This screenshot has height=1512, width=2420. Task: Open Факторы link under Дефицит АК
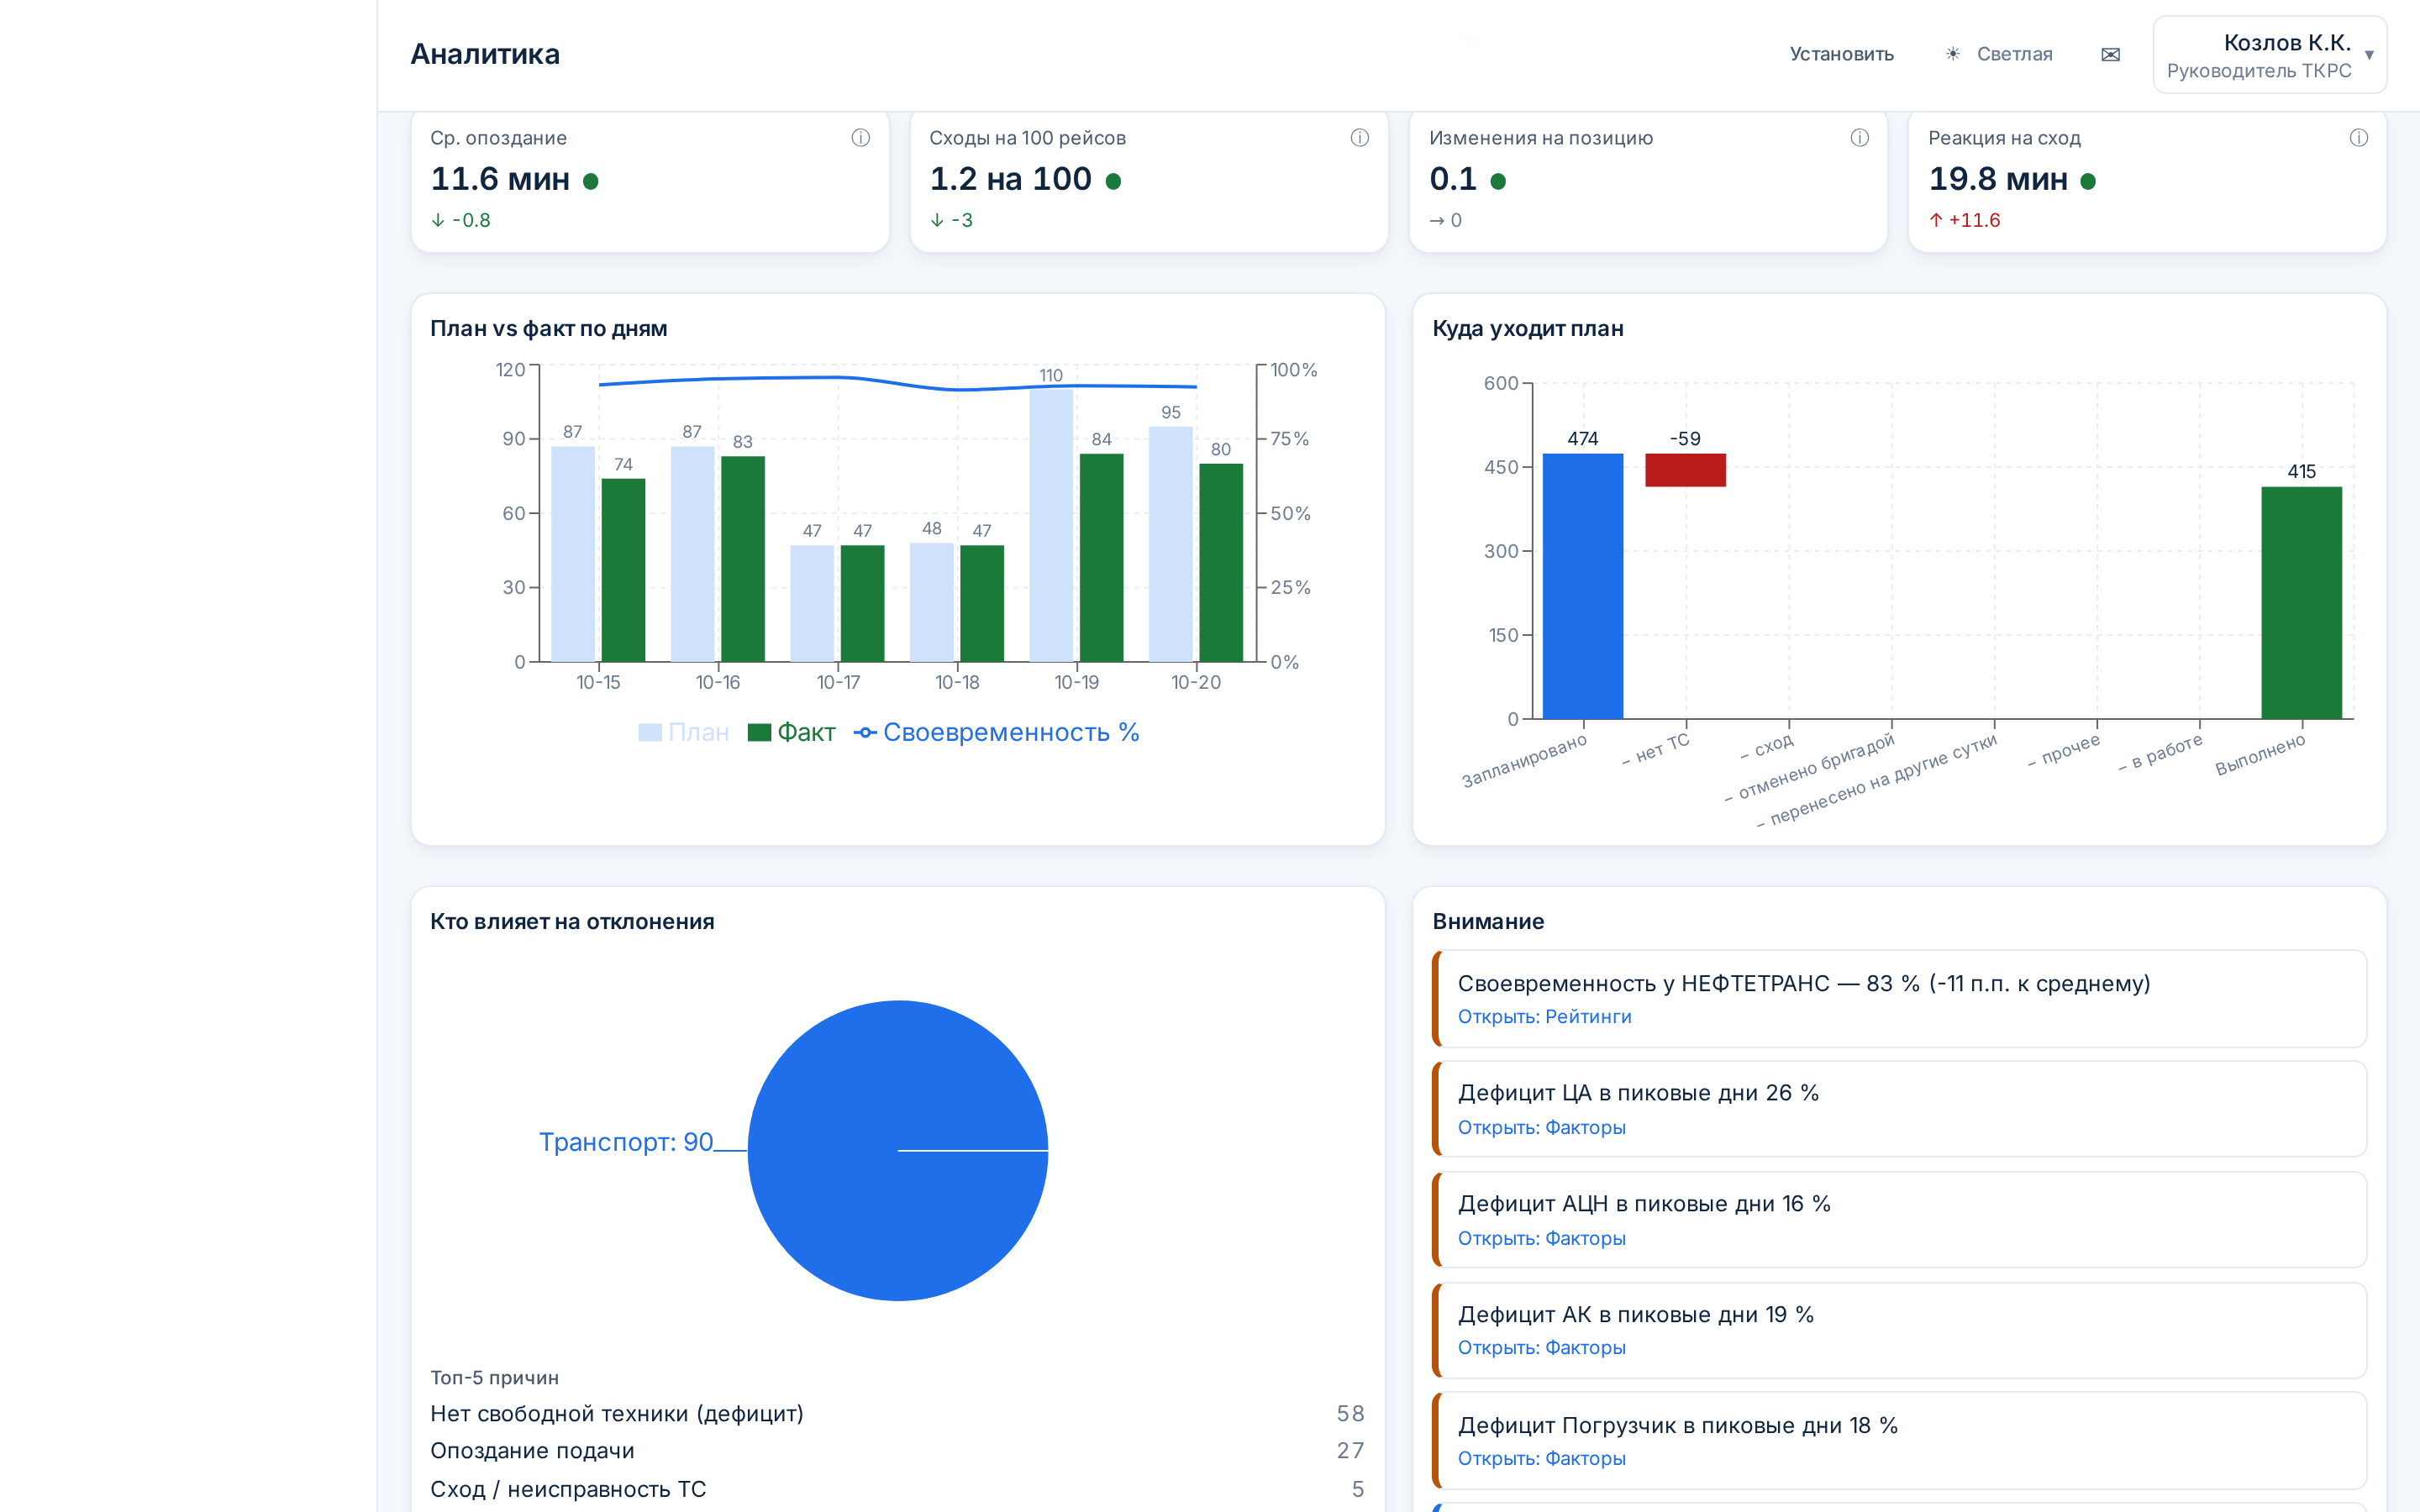pos(1541,1348)
